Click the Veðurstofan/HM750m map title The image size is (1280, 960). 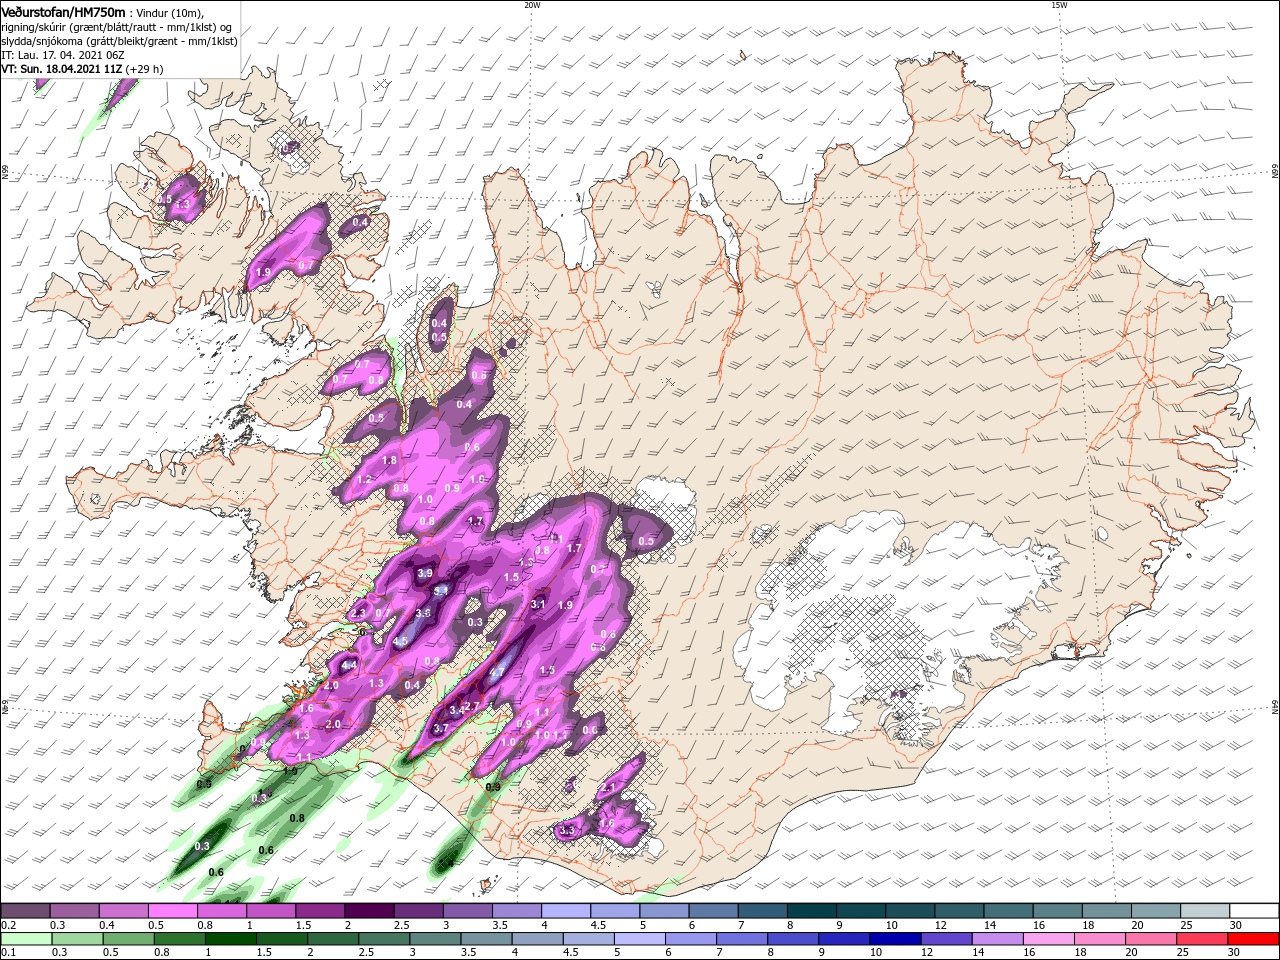[63, 11]
